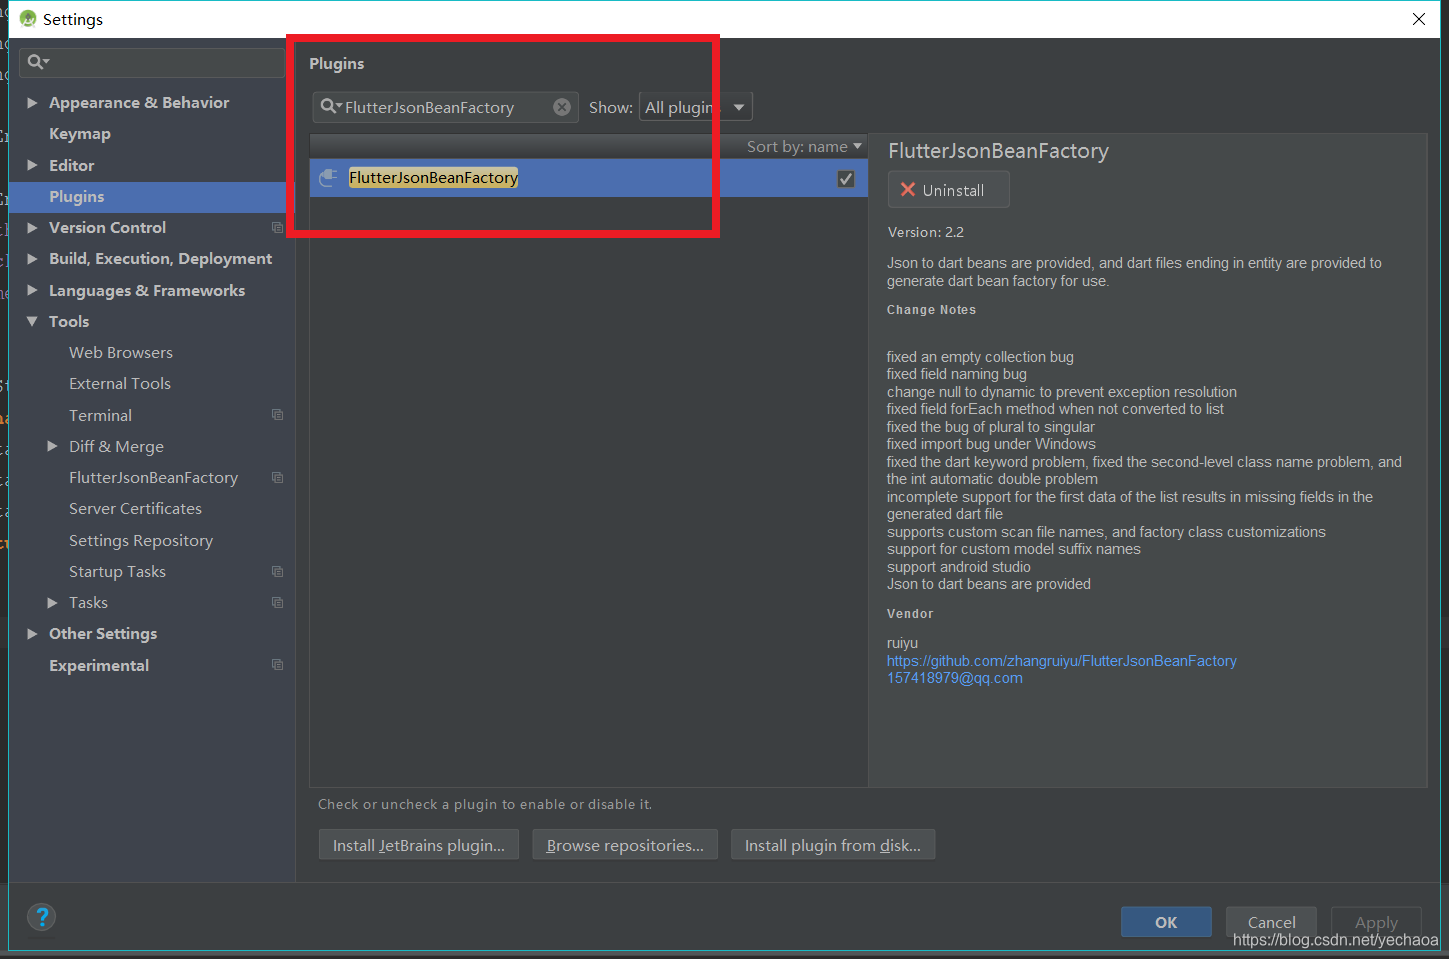Uninstall the FlutterJsonBeanFactory plugin
This screenshot has width=1449, height=959.
(948, 190)
